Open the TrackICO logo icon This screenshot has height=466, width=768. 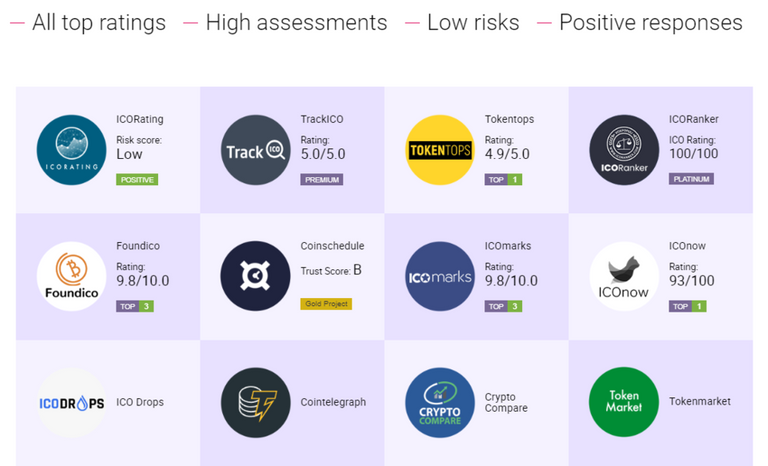(x=255, y=150)
